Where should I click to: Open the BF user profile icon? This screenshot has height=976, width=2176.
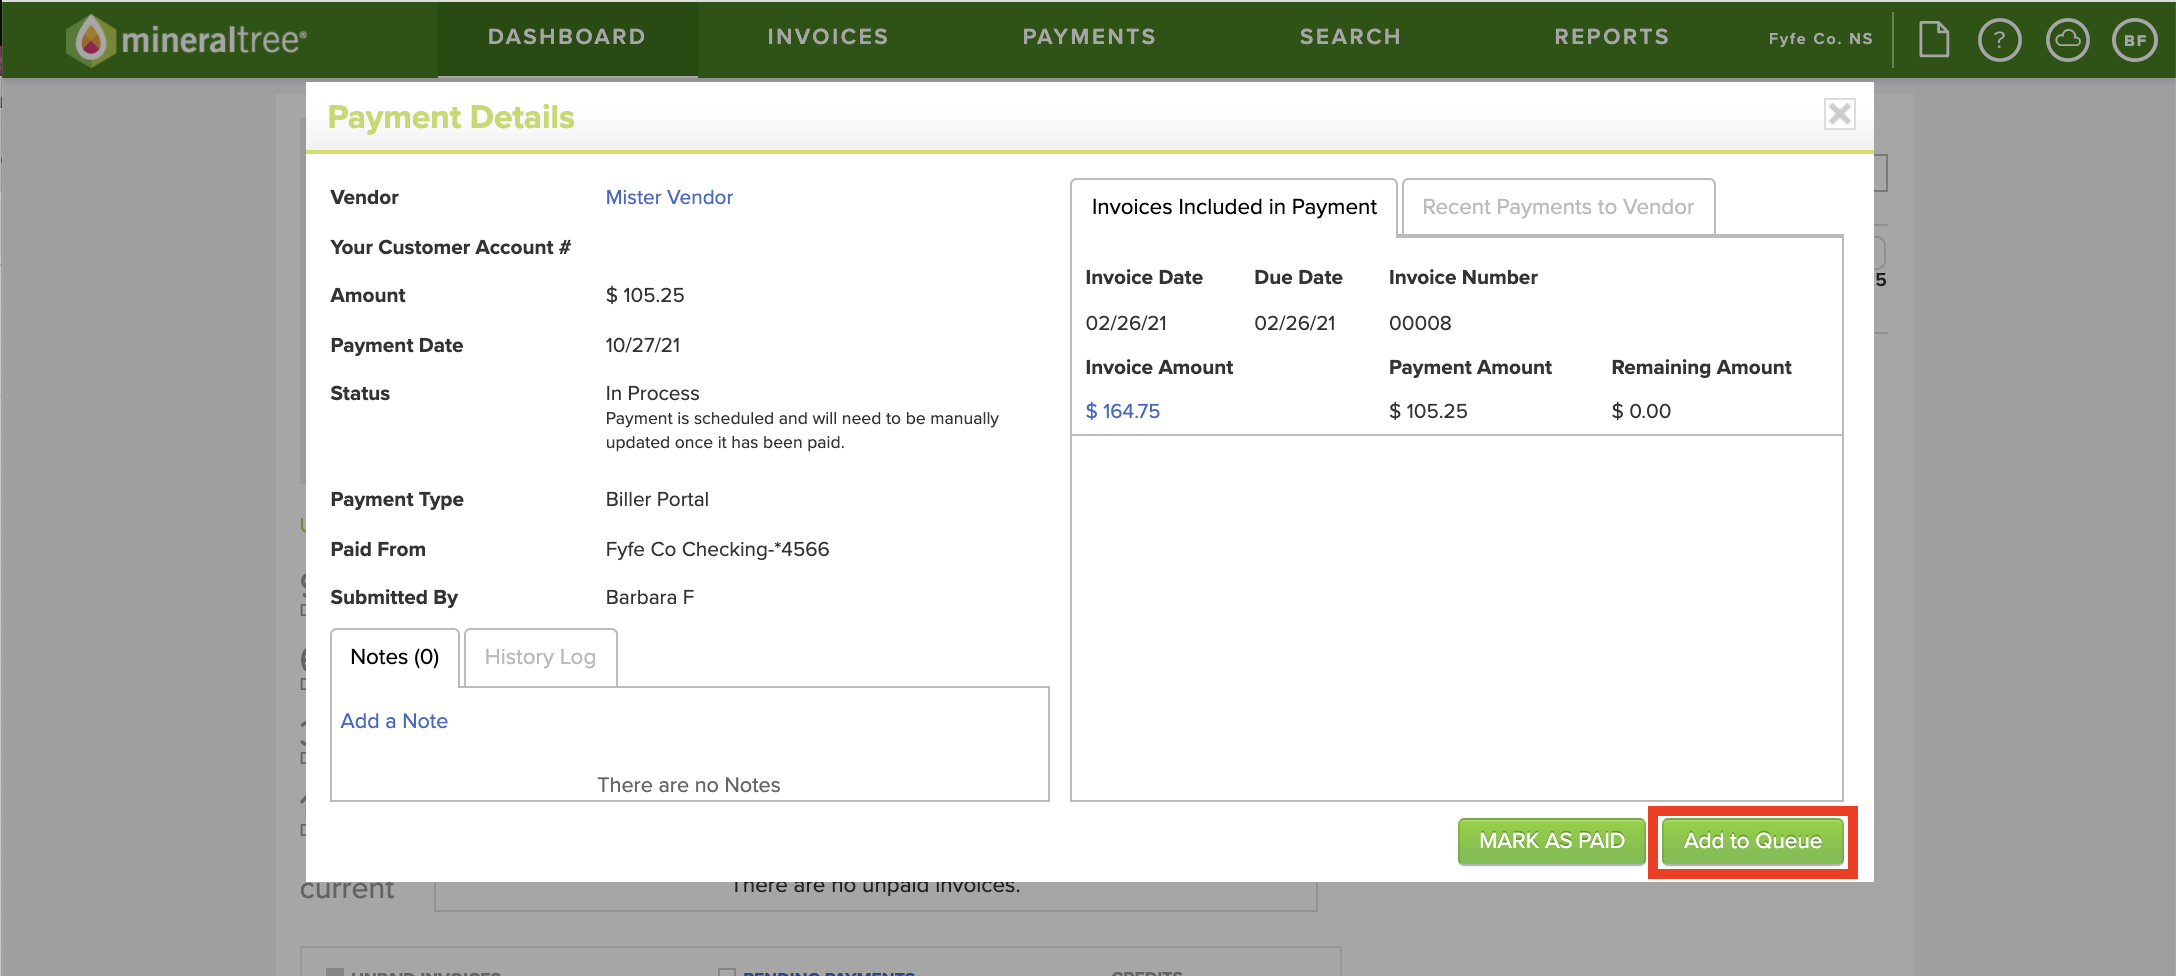tap(2134, 40)
